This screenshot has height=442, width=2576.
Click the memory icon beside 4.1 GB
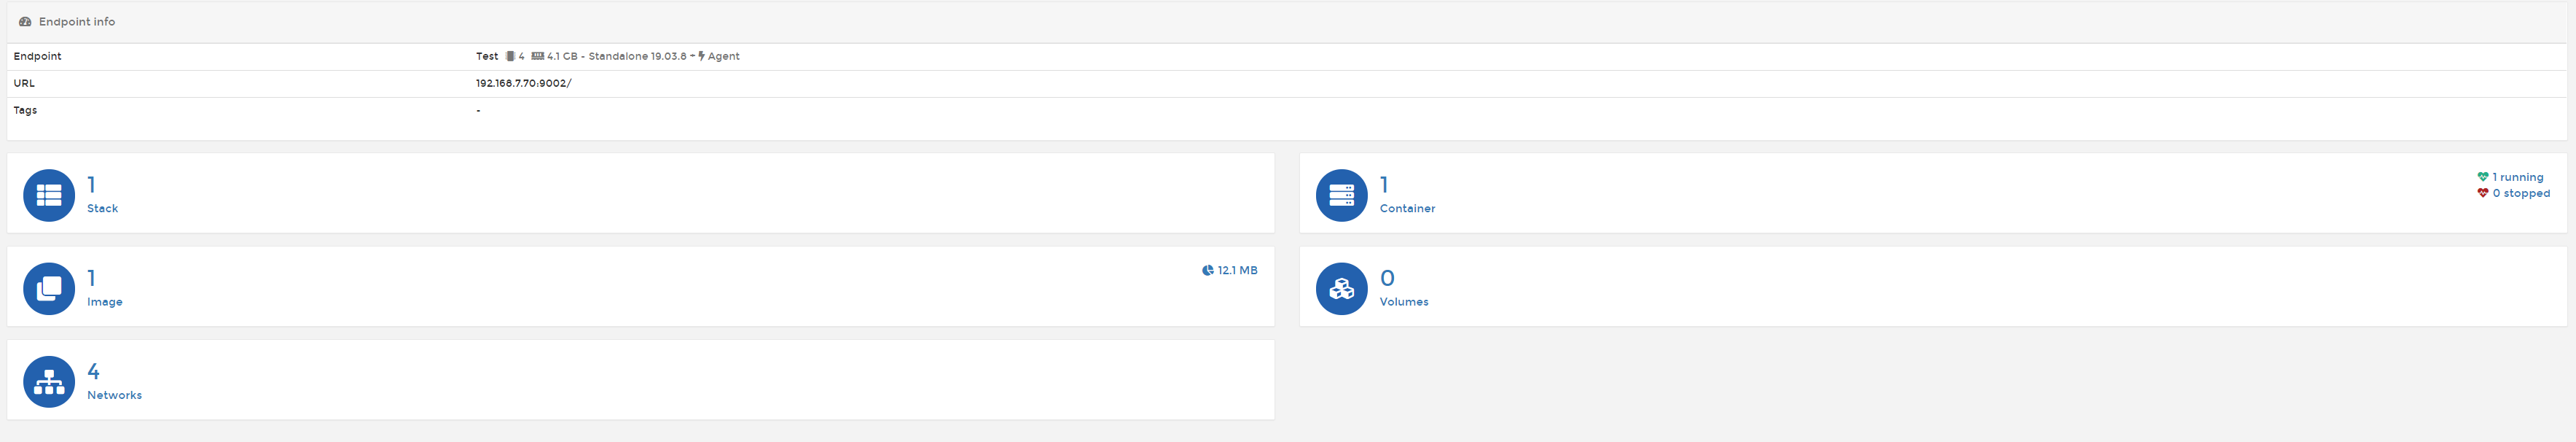pyautogui.click(x=538, y=56)
